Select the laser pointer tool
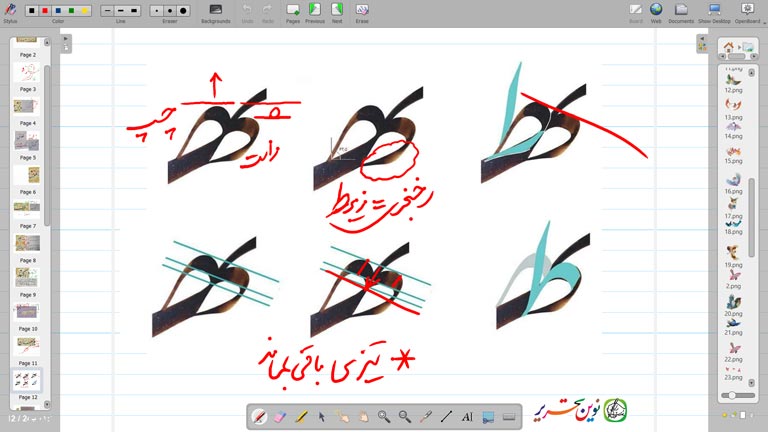 point(426,416)
